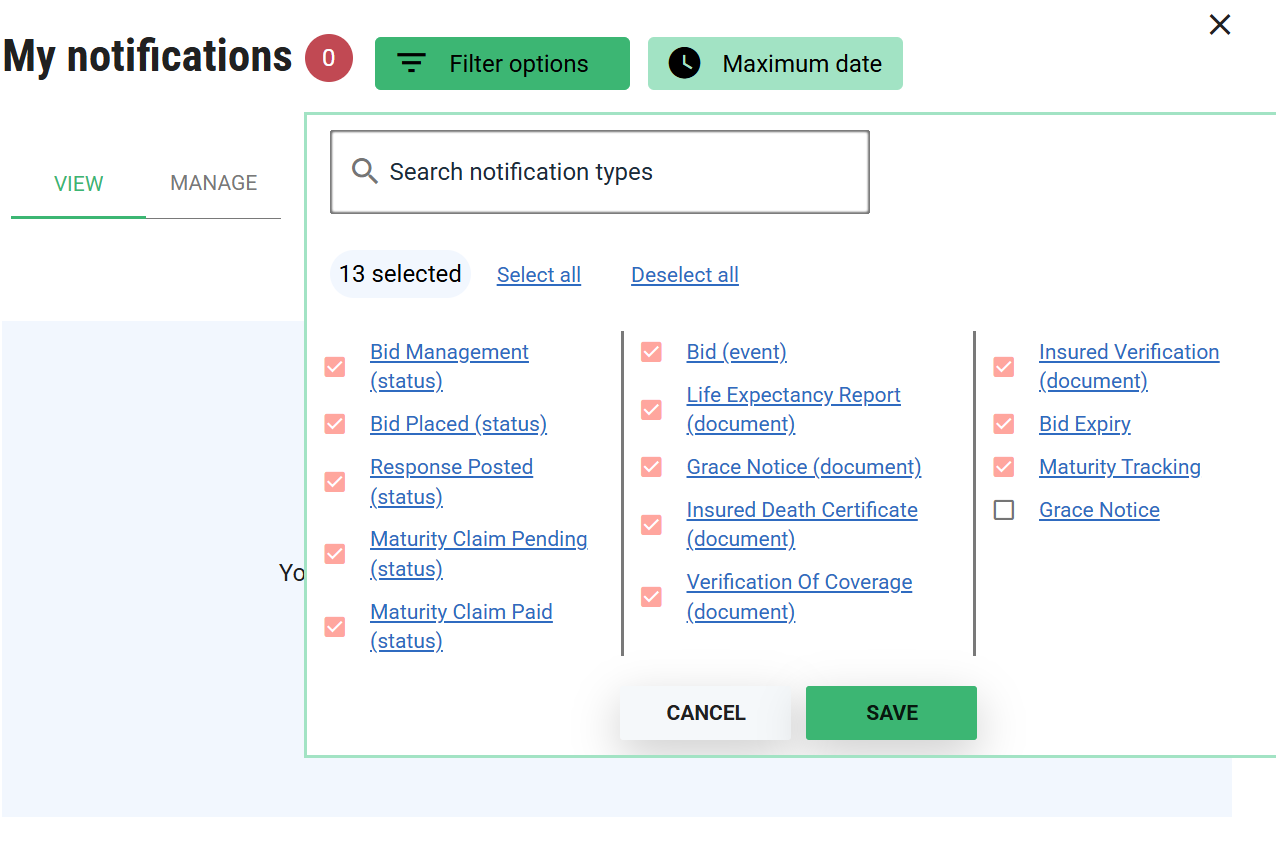This screenshot has width=1276, height=854.
Task: Click the search magnifier icon
Action: (365, 172)
